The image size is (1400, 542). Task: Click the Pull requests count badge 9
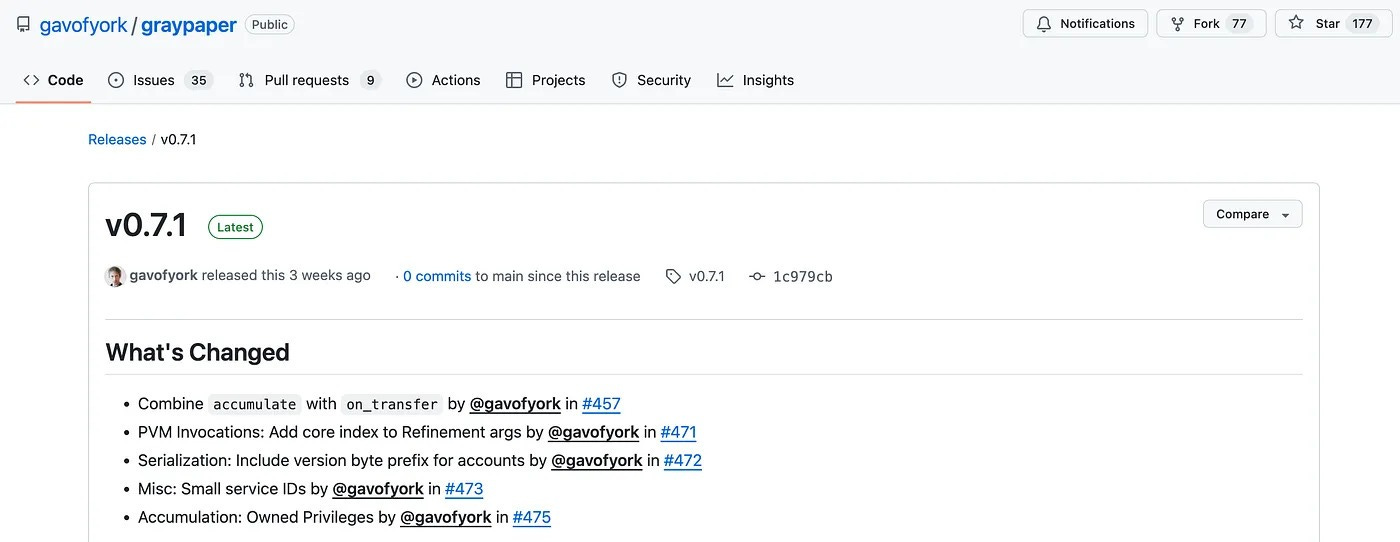370,80
